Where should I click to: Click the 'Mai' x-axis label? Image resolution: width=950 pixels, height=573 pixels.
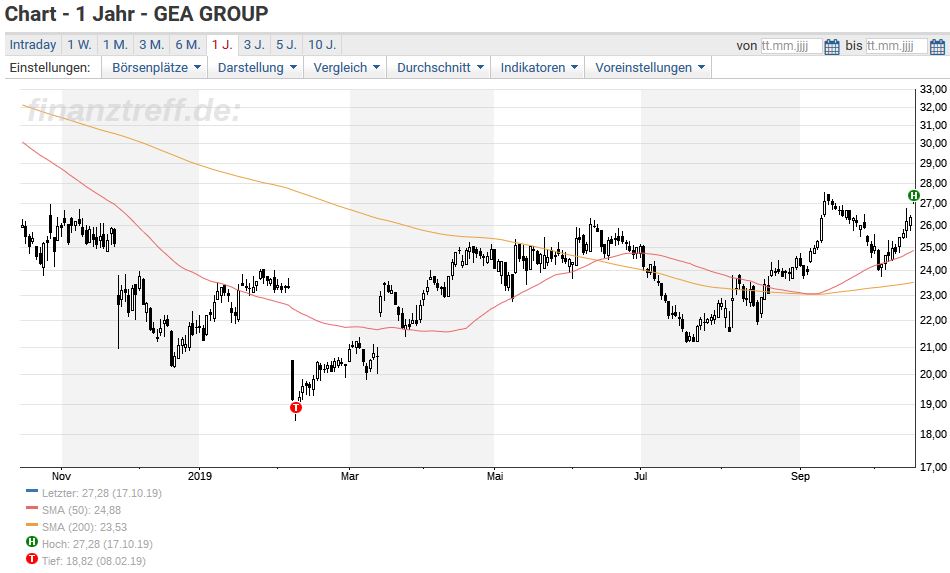tap(495, 476)
